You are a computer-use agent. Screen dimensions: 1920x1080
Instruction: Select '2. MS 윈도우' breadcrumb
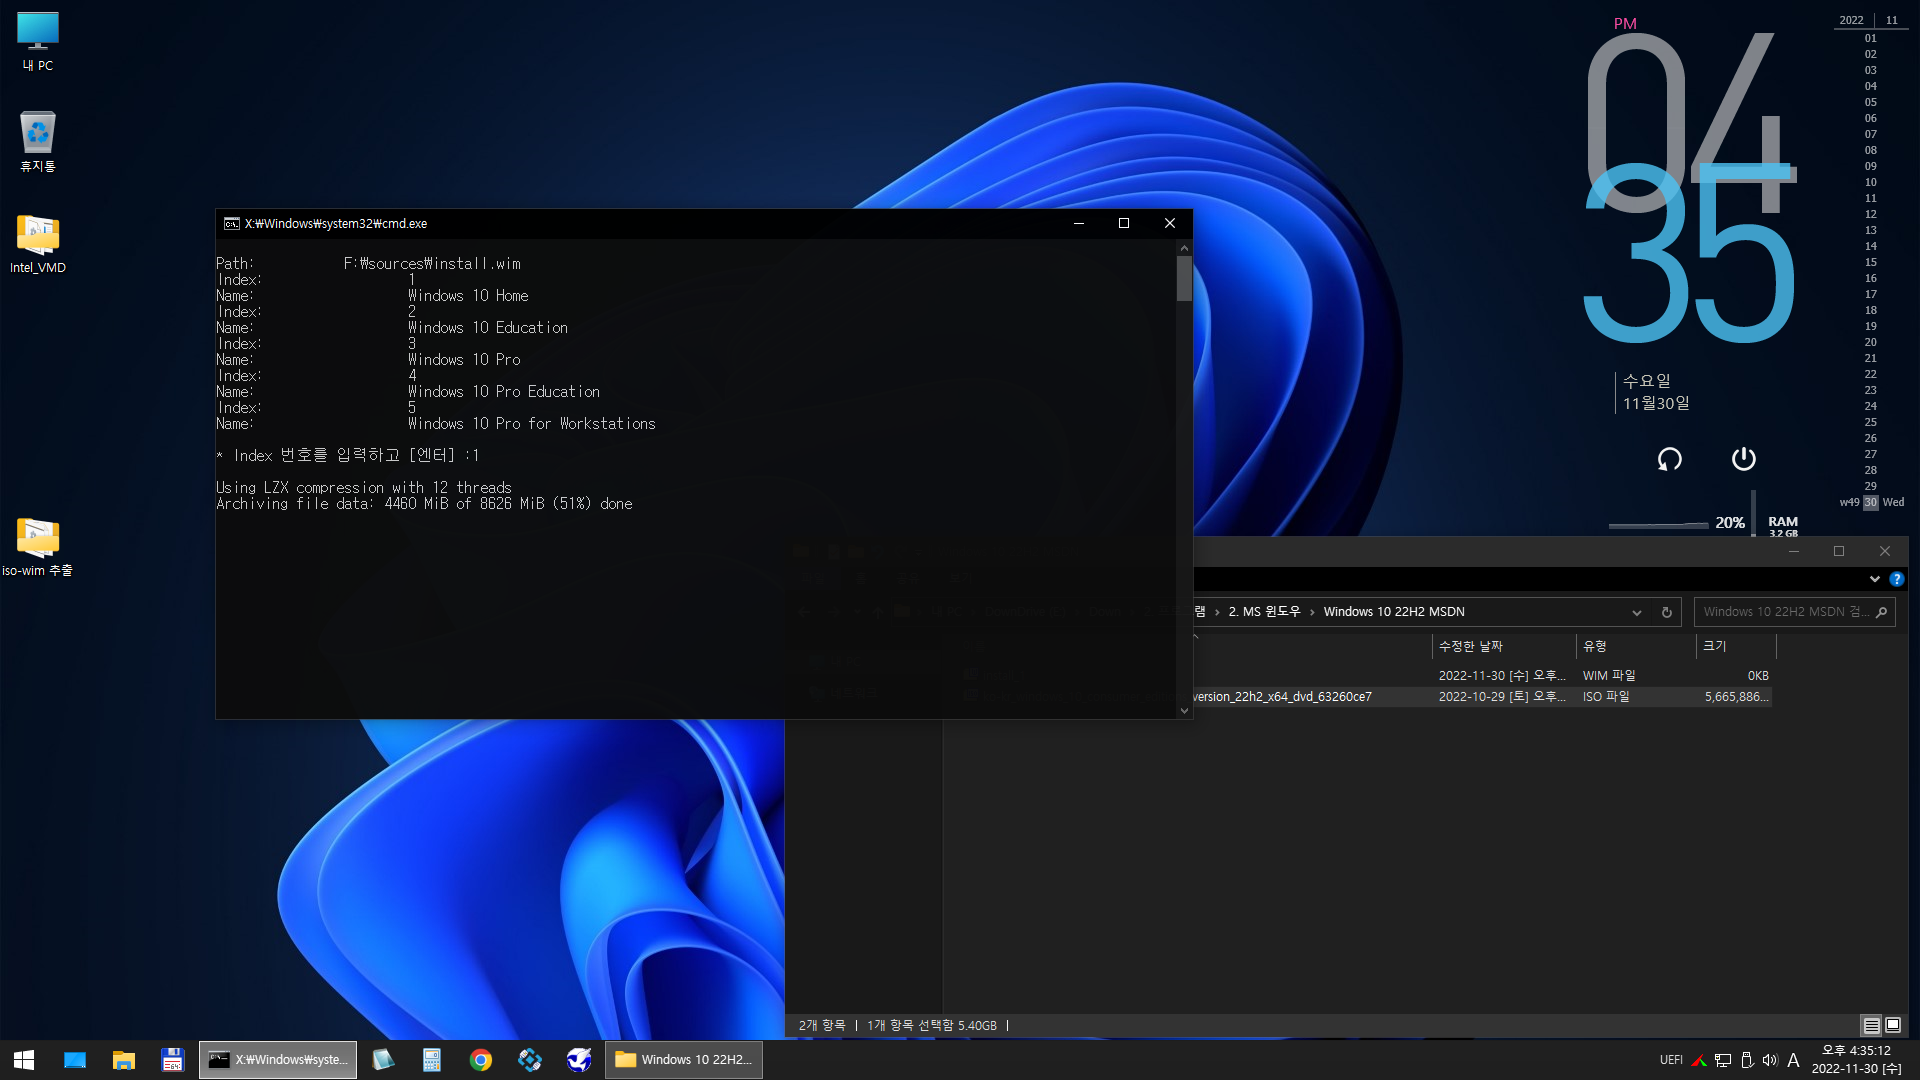[1264, 612]
